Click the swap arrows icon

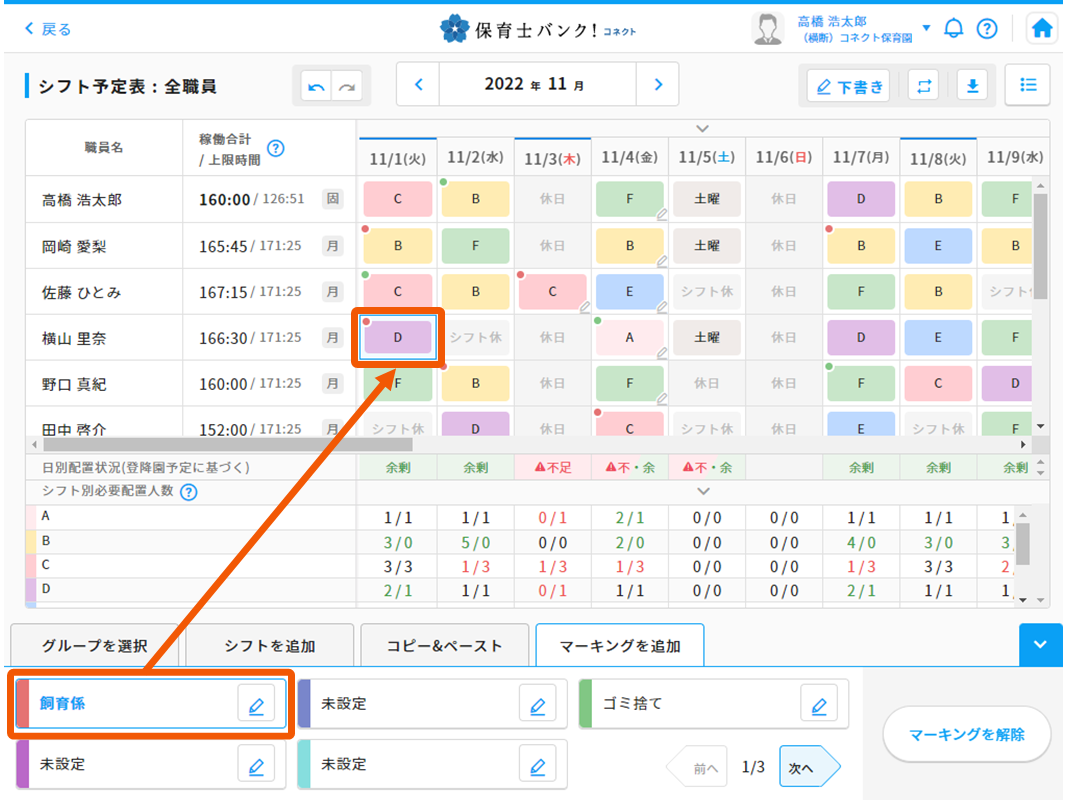coord(923,86)
